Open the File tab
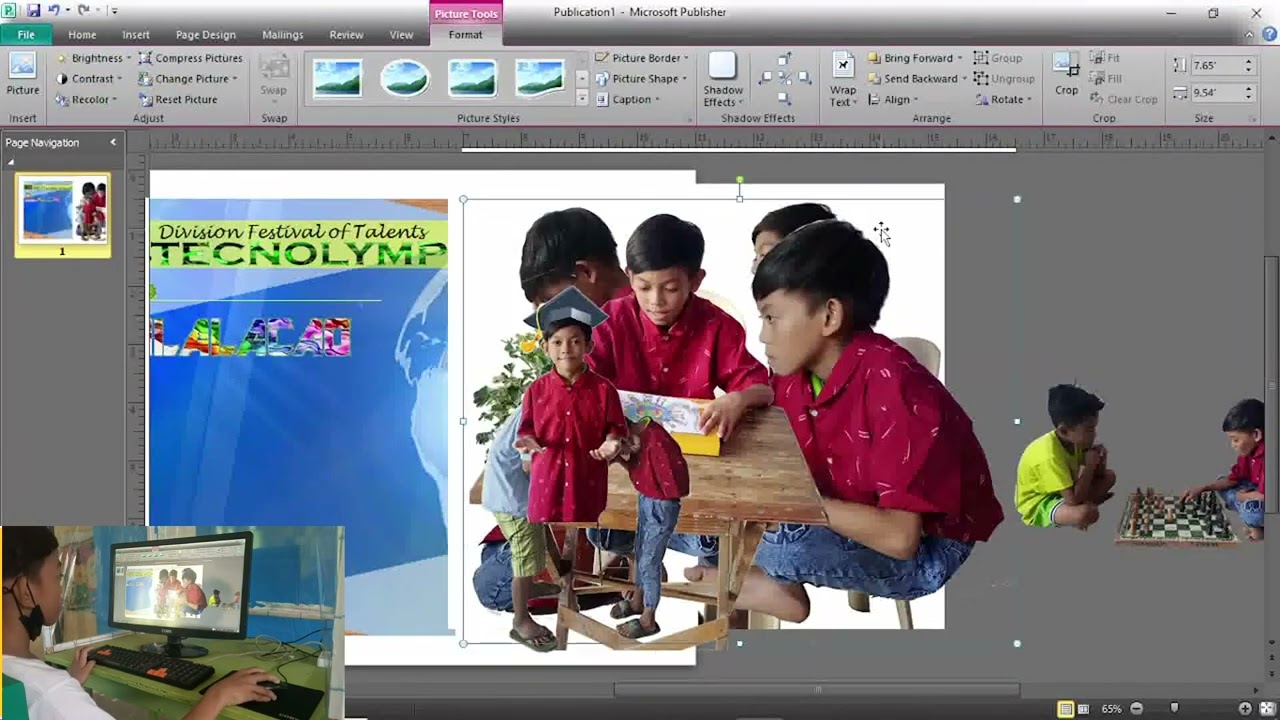The image size is (1280, 720). (26, 34)
